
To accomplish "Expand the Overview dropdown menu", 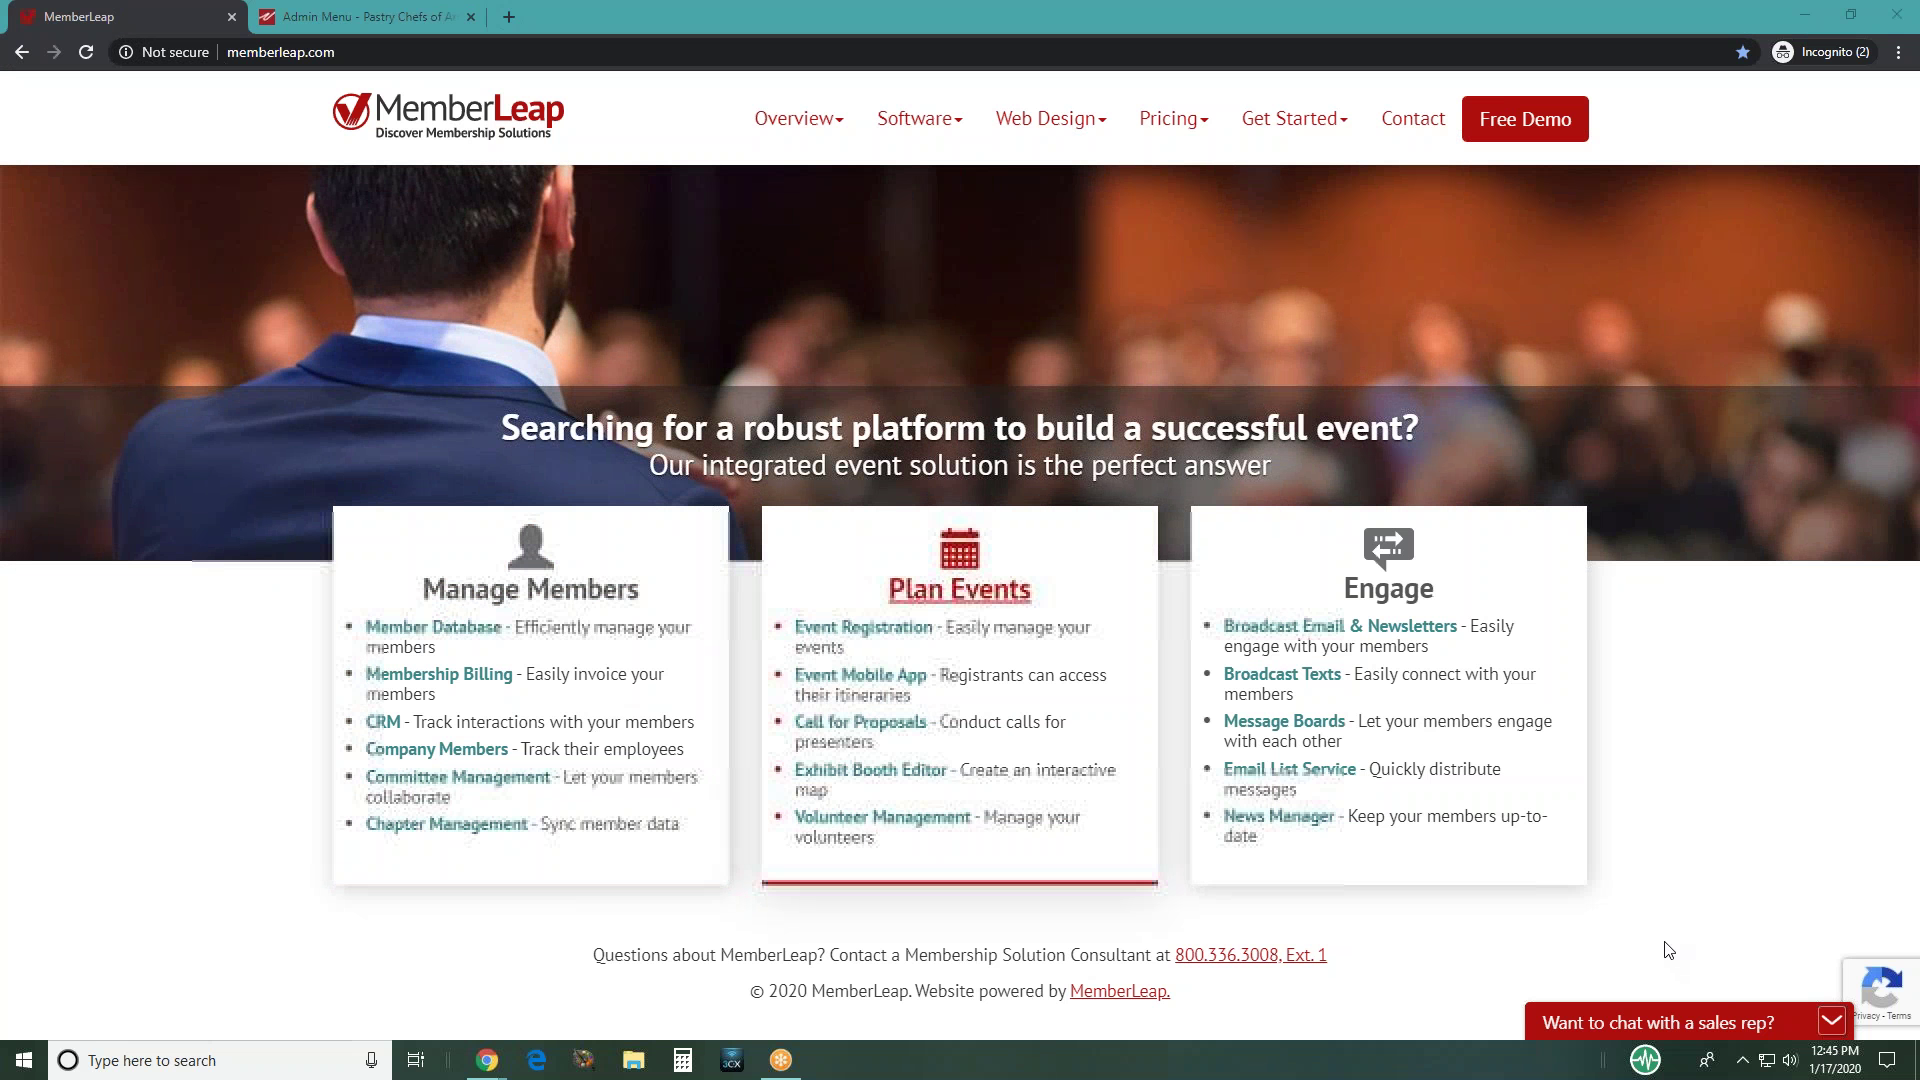I will [799, 119].
